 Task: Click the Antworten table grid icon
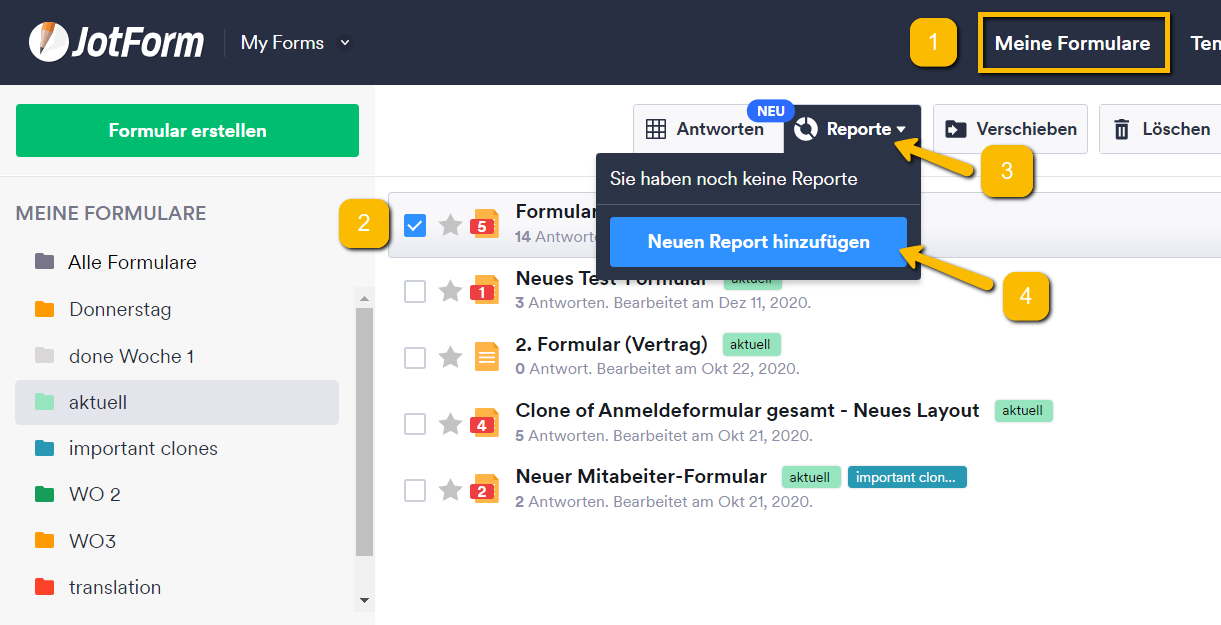[656, 129]
